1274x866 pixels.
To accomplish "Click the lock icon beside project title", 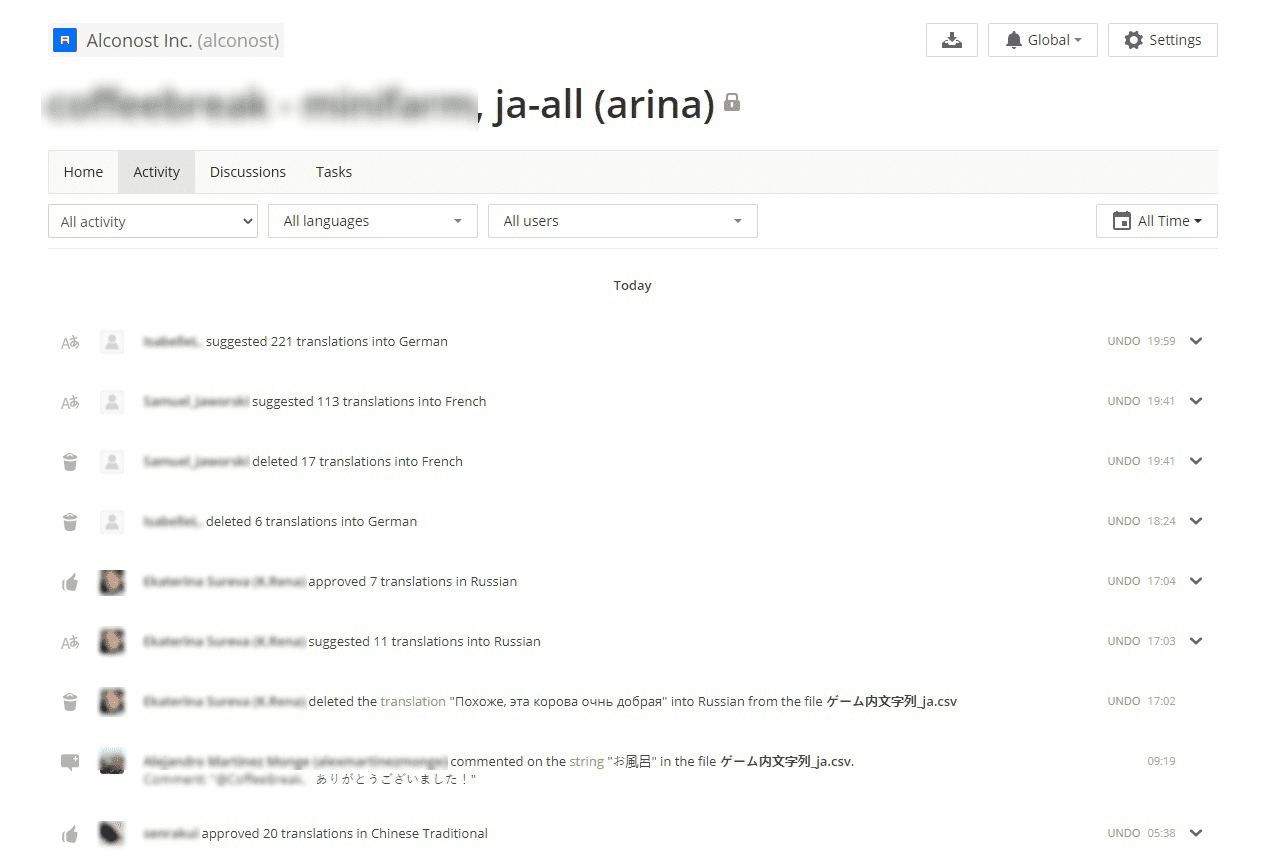I will point(732,102).
